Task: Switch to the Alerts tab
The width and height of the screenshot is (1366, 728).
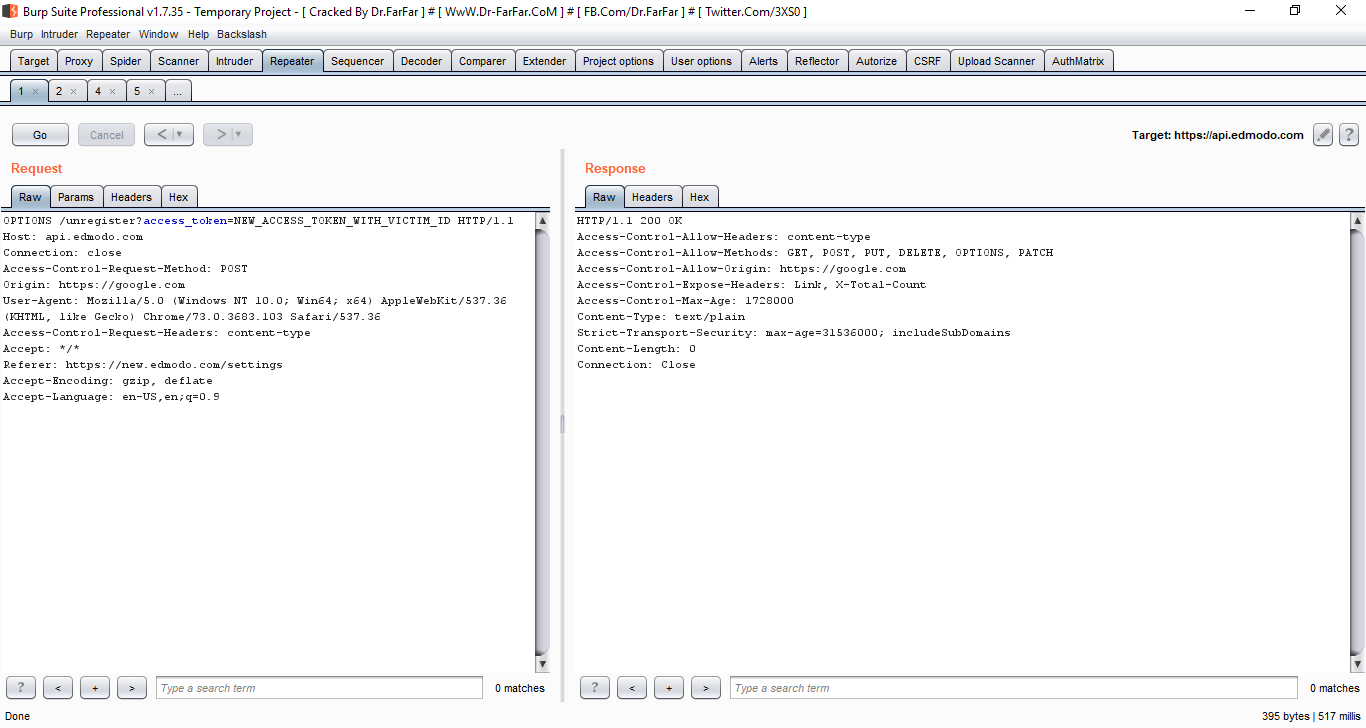Action: (763, 61)
